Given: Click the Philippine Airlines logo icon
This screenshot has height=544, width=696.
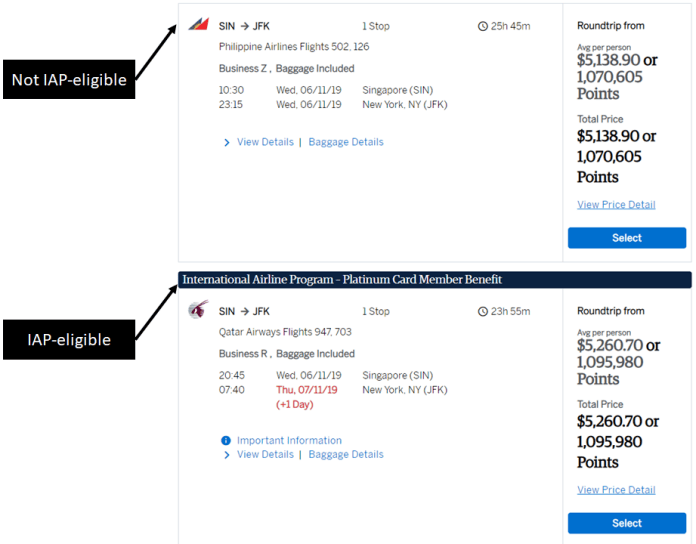Looking at the screenshot, I should (198, 24).
